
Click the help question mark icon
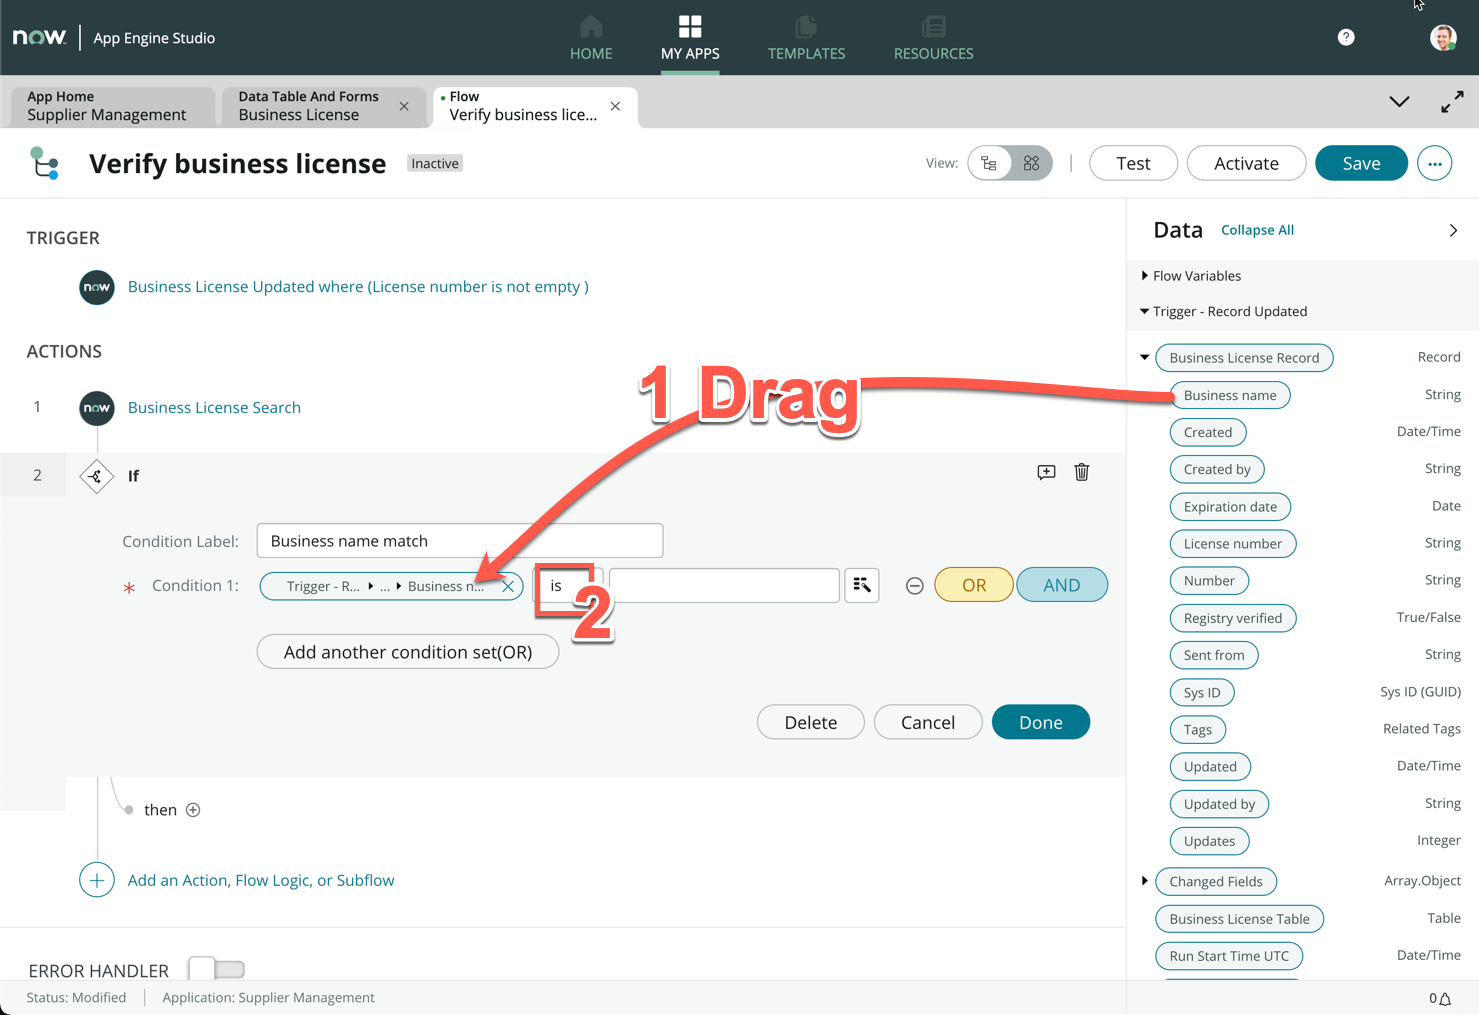pos(1346,37)
